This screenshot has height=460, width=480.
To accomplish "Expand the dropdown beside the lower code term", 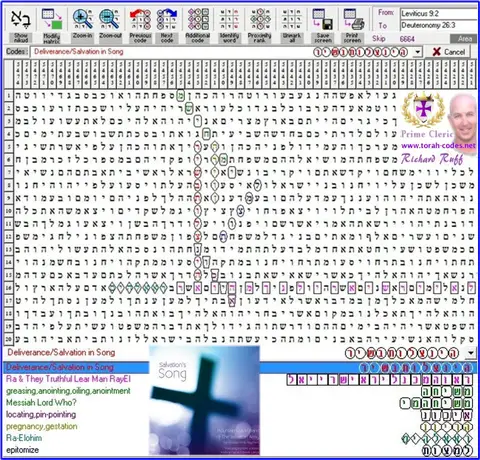I will [471, 353].
